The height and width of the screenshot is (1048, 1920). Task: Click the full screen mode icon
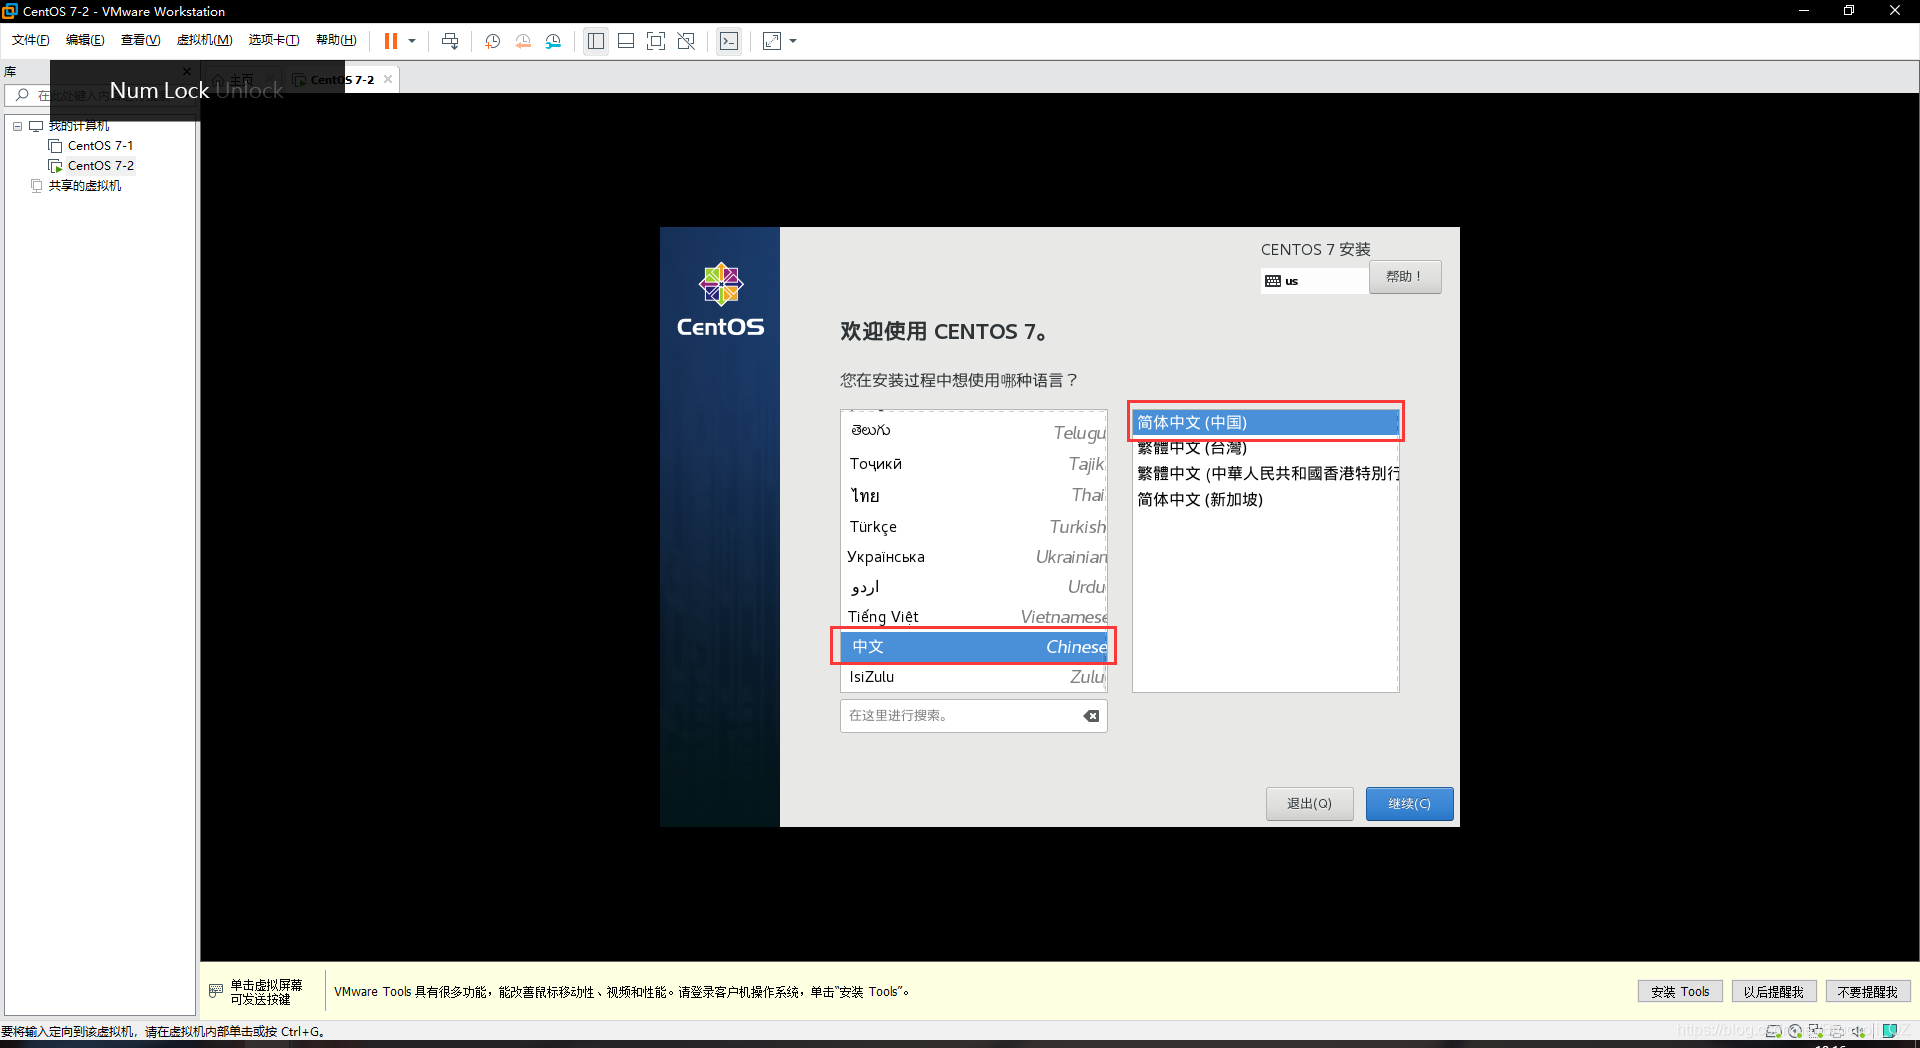click(x=656, y=41)
